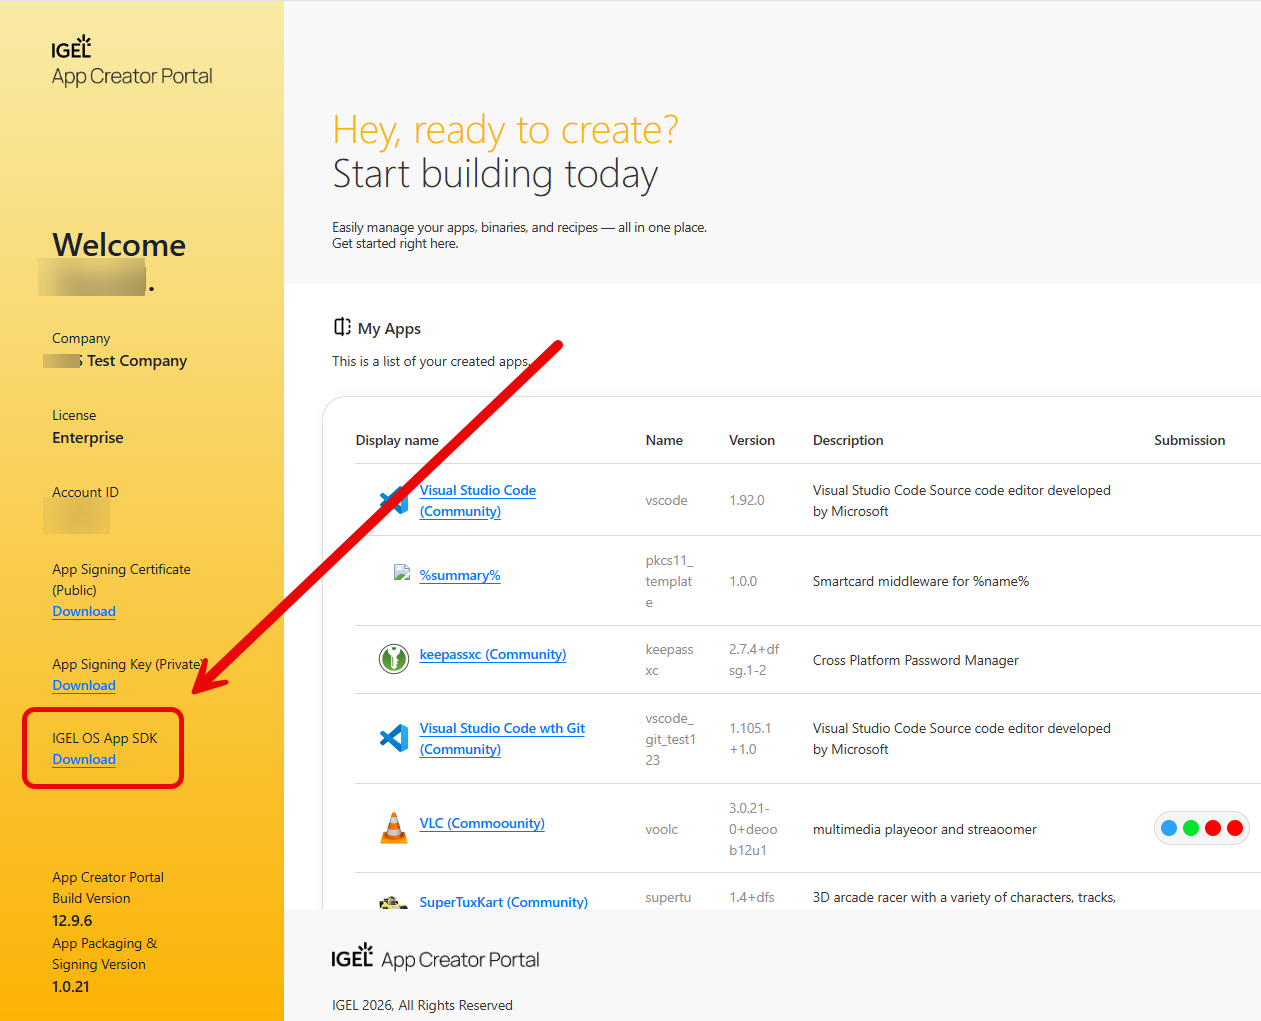This screenshot has height=1021, width=1261.
Task: Click the blue submission status dot for VLC
Action: pyautogui.click(x=1169, y=828)
